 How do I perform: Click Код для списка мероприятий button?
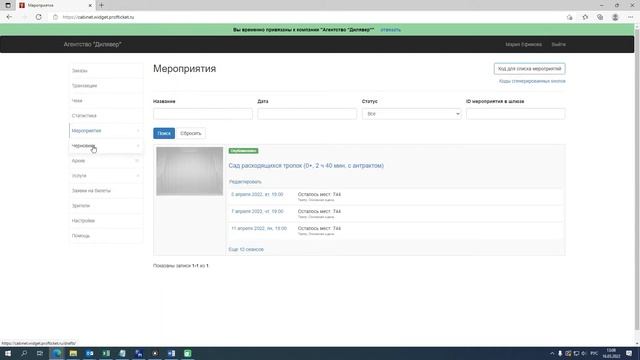tap(529, 69)
